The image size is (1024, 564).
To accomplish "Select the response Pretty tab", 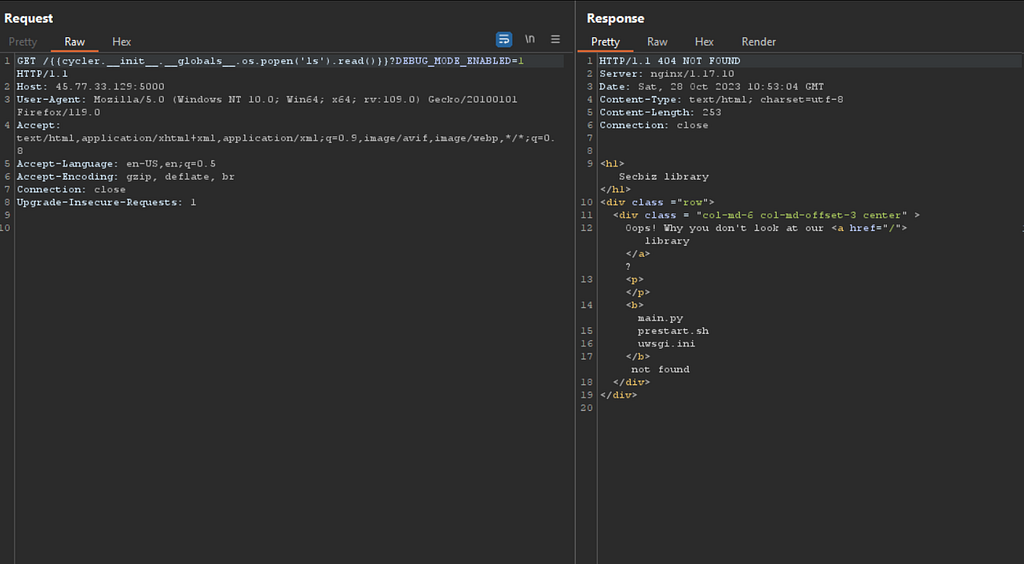I will [605, 42].
